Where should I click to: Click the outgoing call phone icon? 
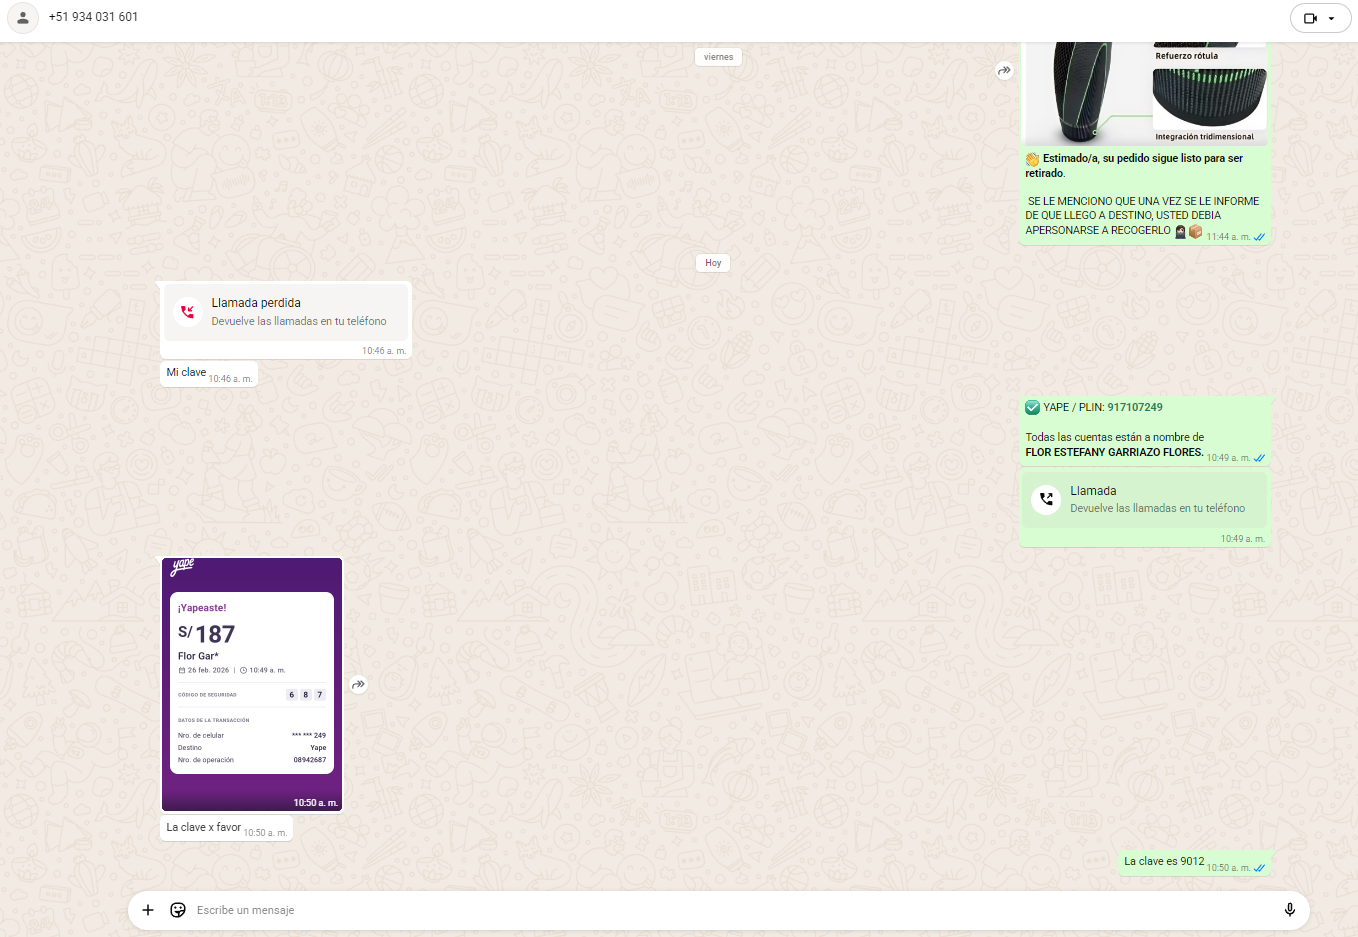[x=1046, y=499]
